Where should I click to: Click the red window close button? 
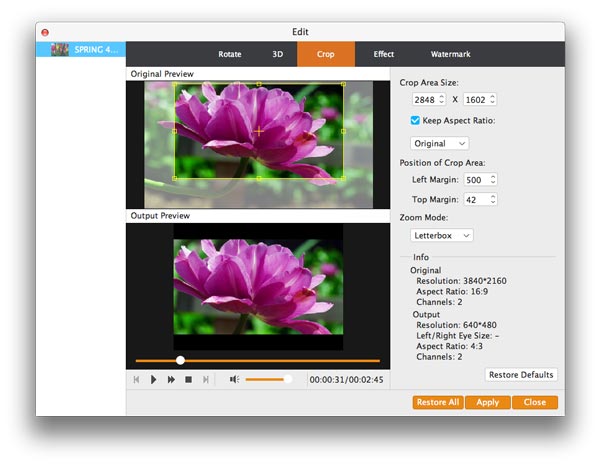pos(45,33)
